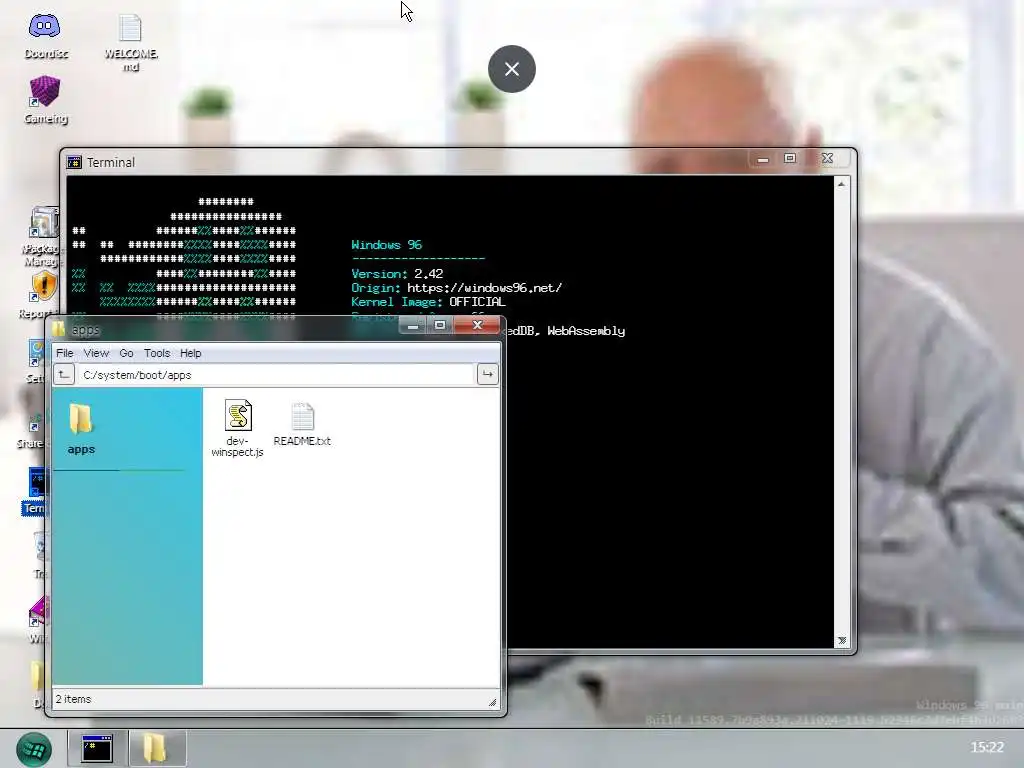Click the apps window title bar folder icon
Image resolution: width=1024 pixels, height=768 pixels.
[59, 328]
